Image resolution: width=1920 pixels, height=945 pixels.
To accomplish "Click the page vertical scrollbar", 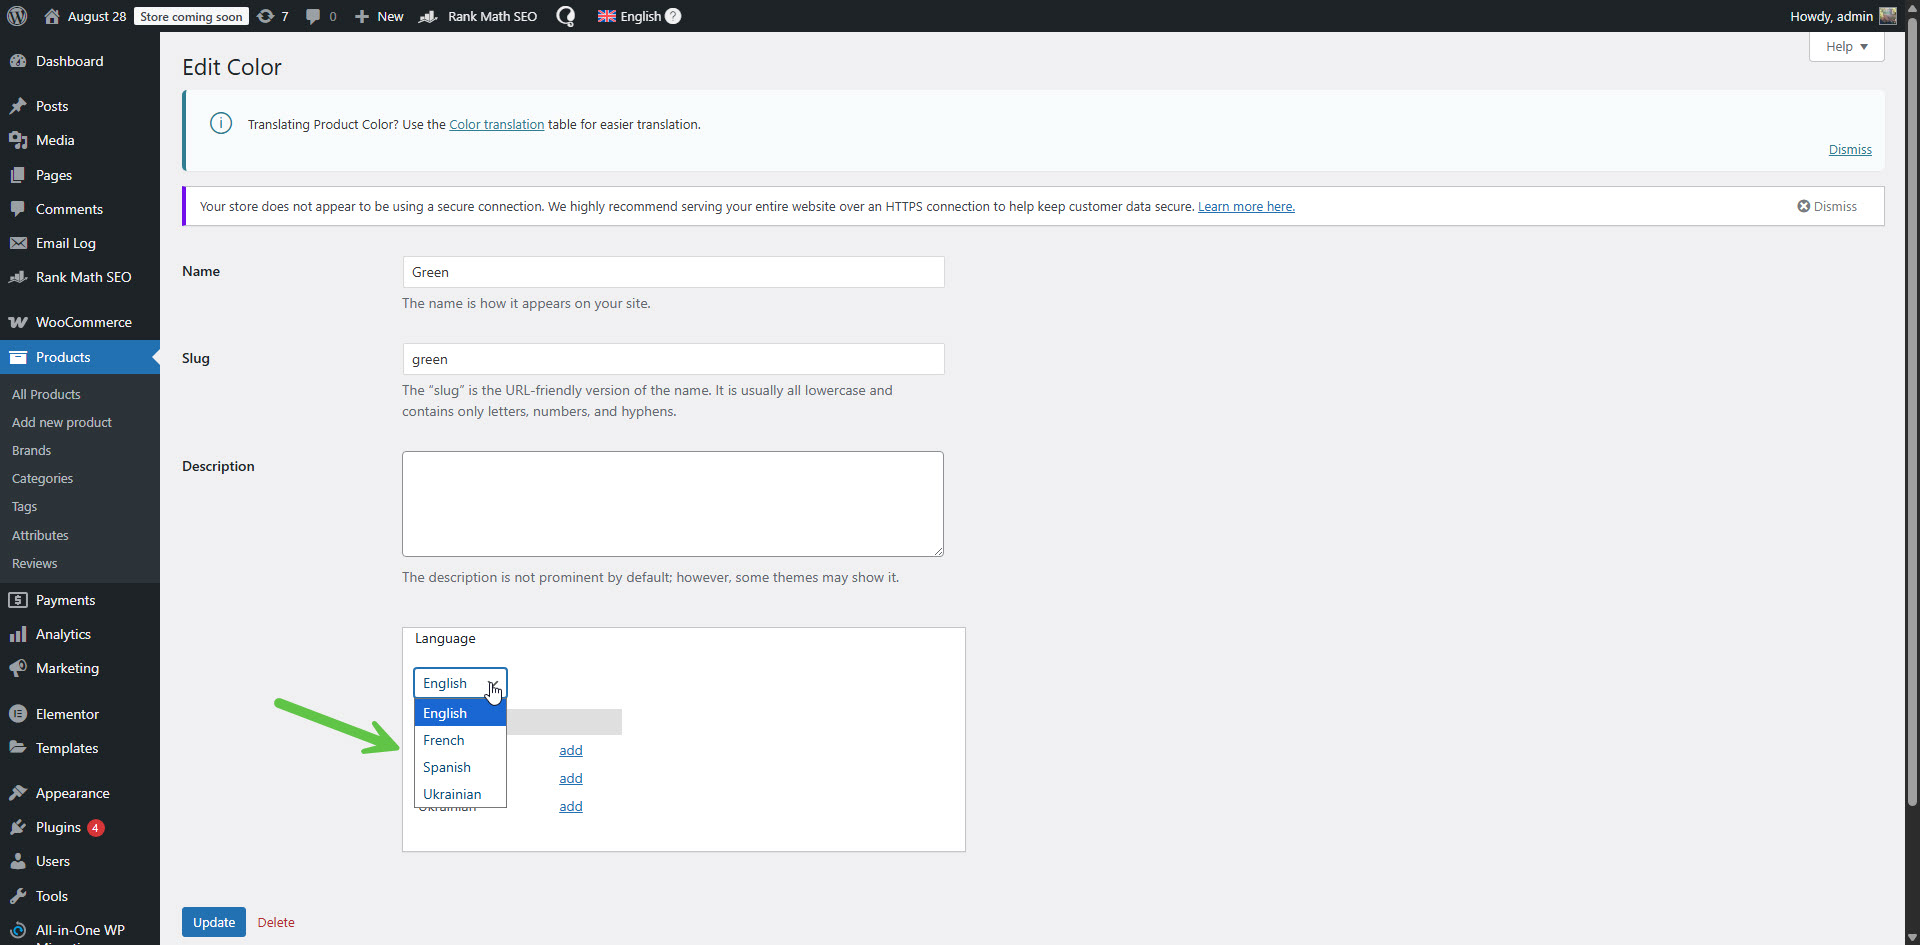I will click(x=1912, y=410).
